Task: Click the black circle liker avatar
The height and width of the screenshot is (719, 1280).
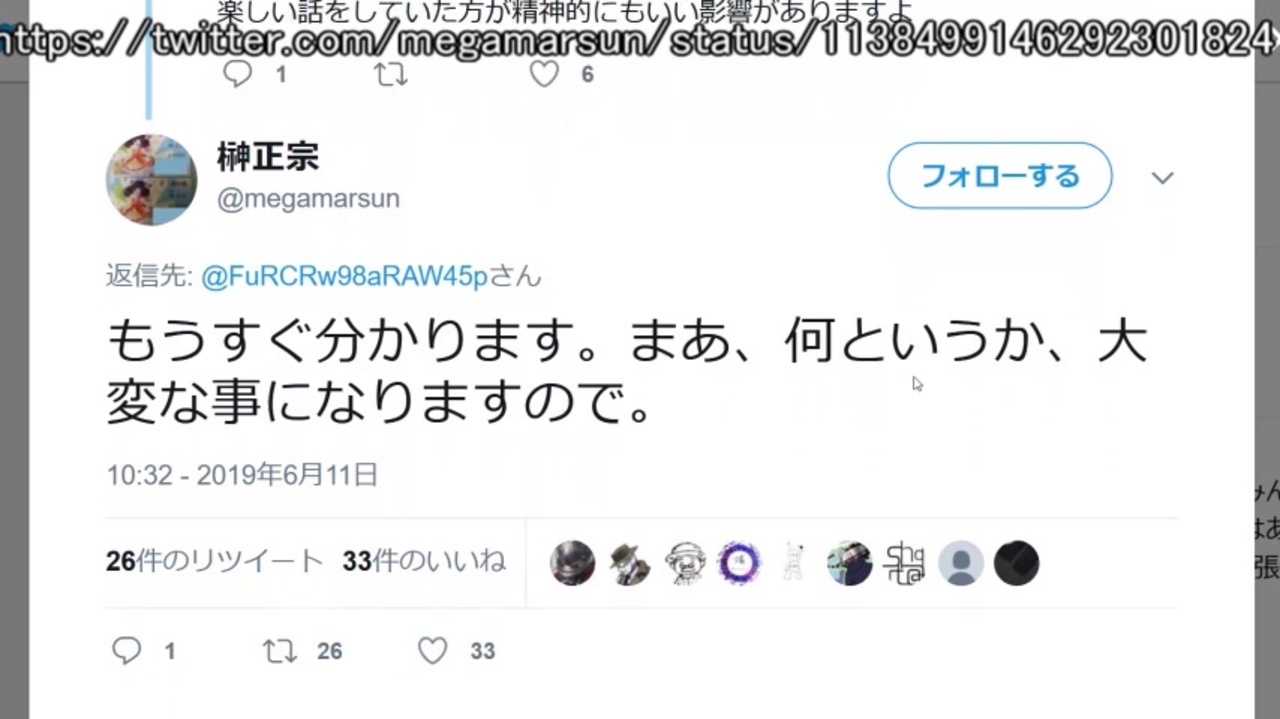Action: pyautogui.click(x=1016, y=564)
